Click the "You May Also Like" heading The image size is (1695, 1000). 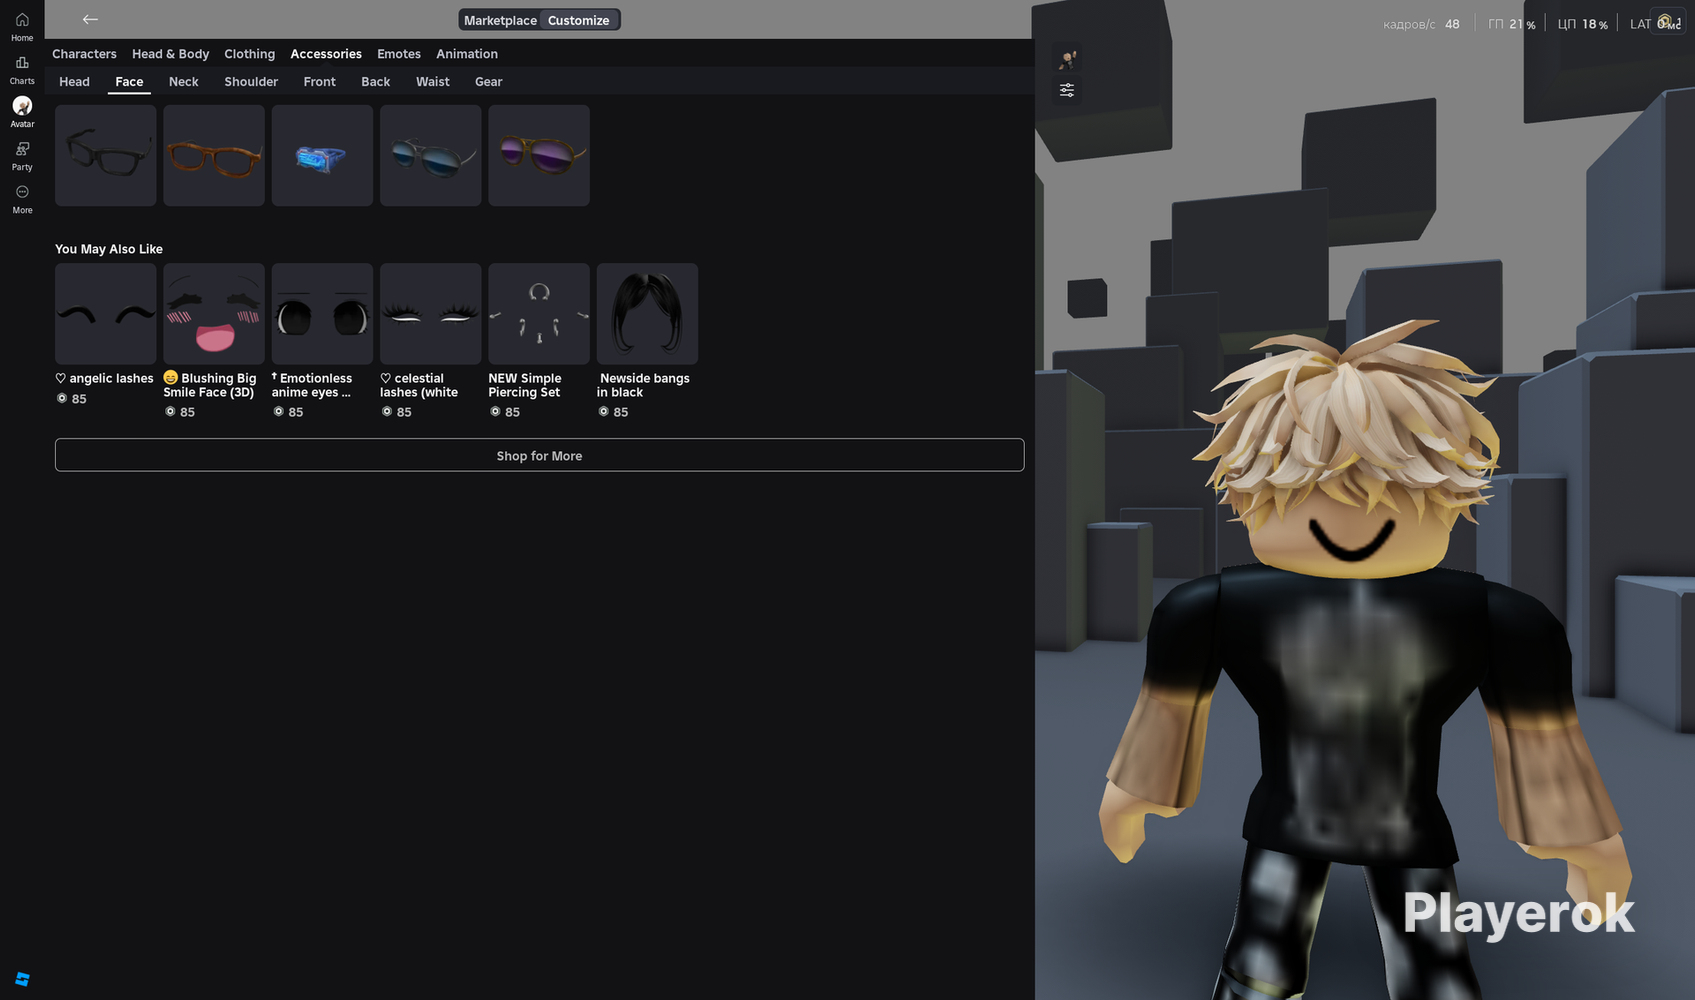coord(109,249)
